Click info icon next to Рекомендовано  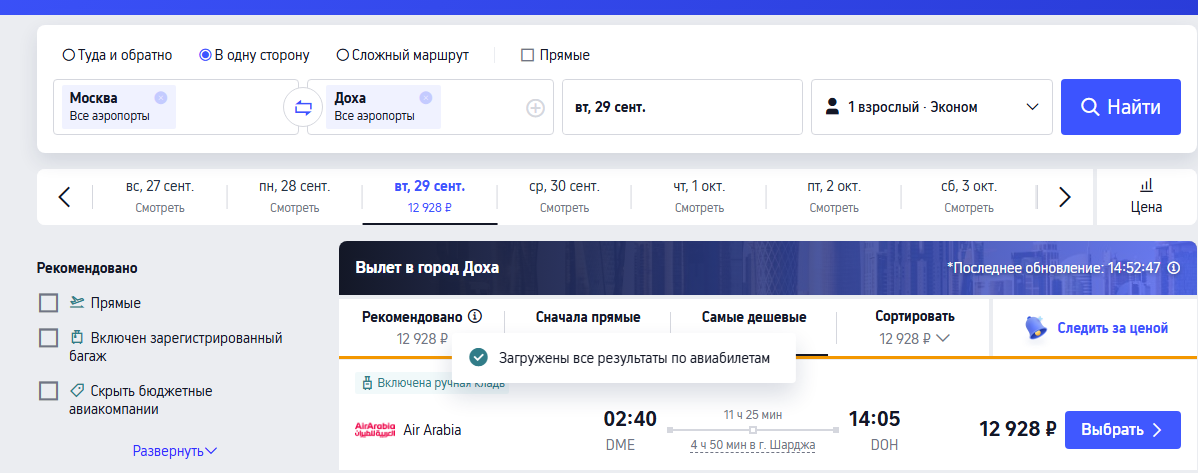tap(475, 316)
